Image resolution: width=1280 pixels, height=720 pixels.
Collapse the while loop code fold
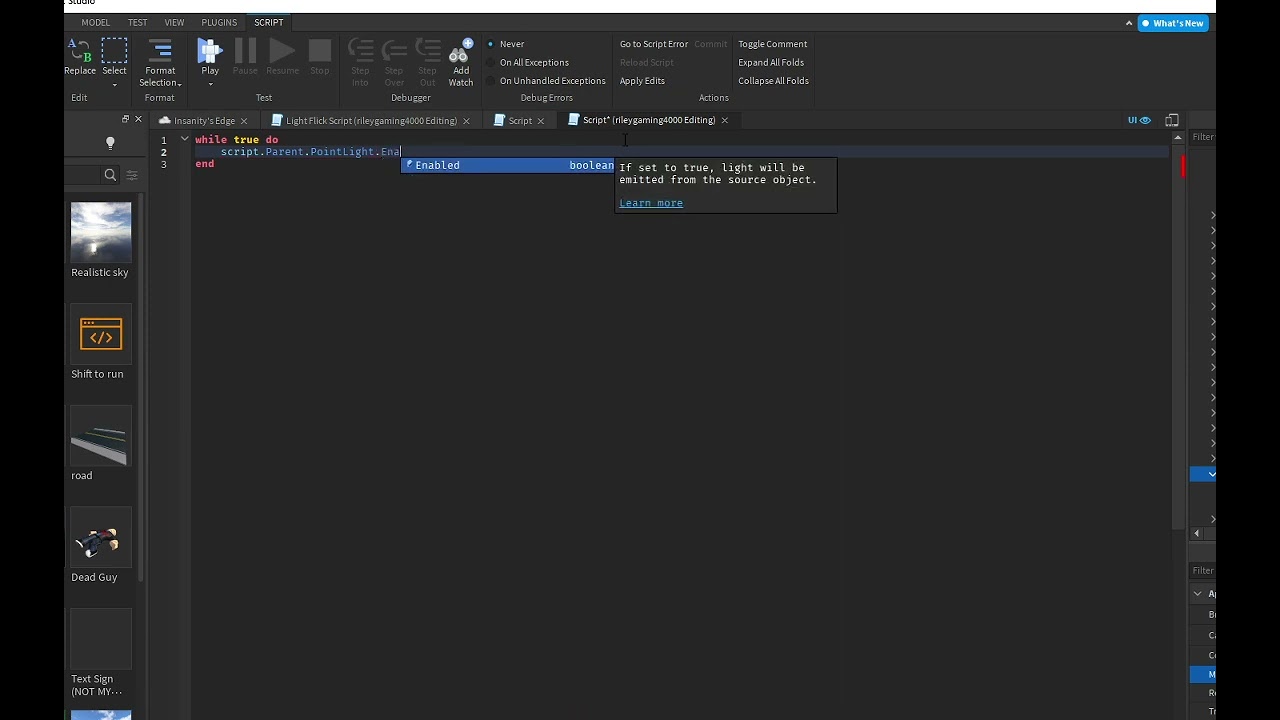185,139
